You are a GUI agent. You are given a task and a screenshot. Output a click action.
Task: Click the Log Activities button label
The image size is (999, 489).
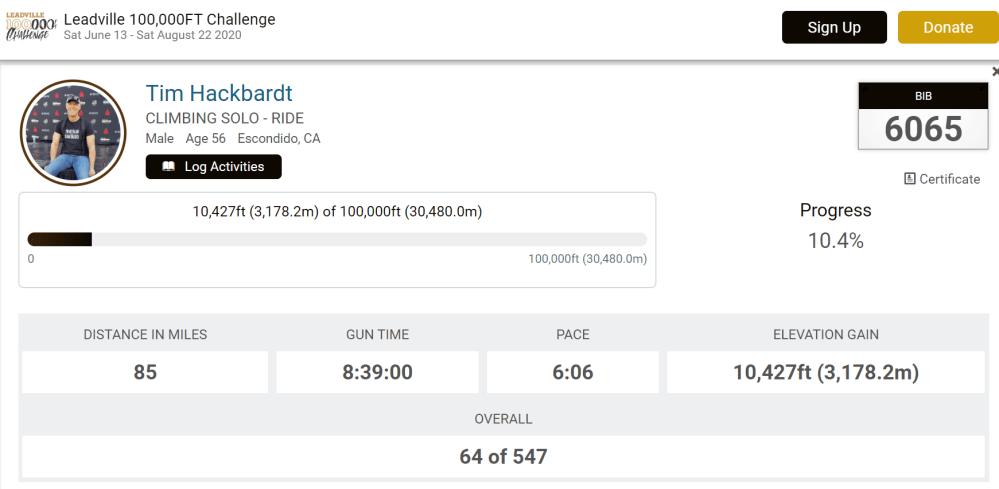click(x=224, y=167)
